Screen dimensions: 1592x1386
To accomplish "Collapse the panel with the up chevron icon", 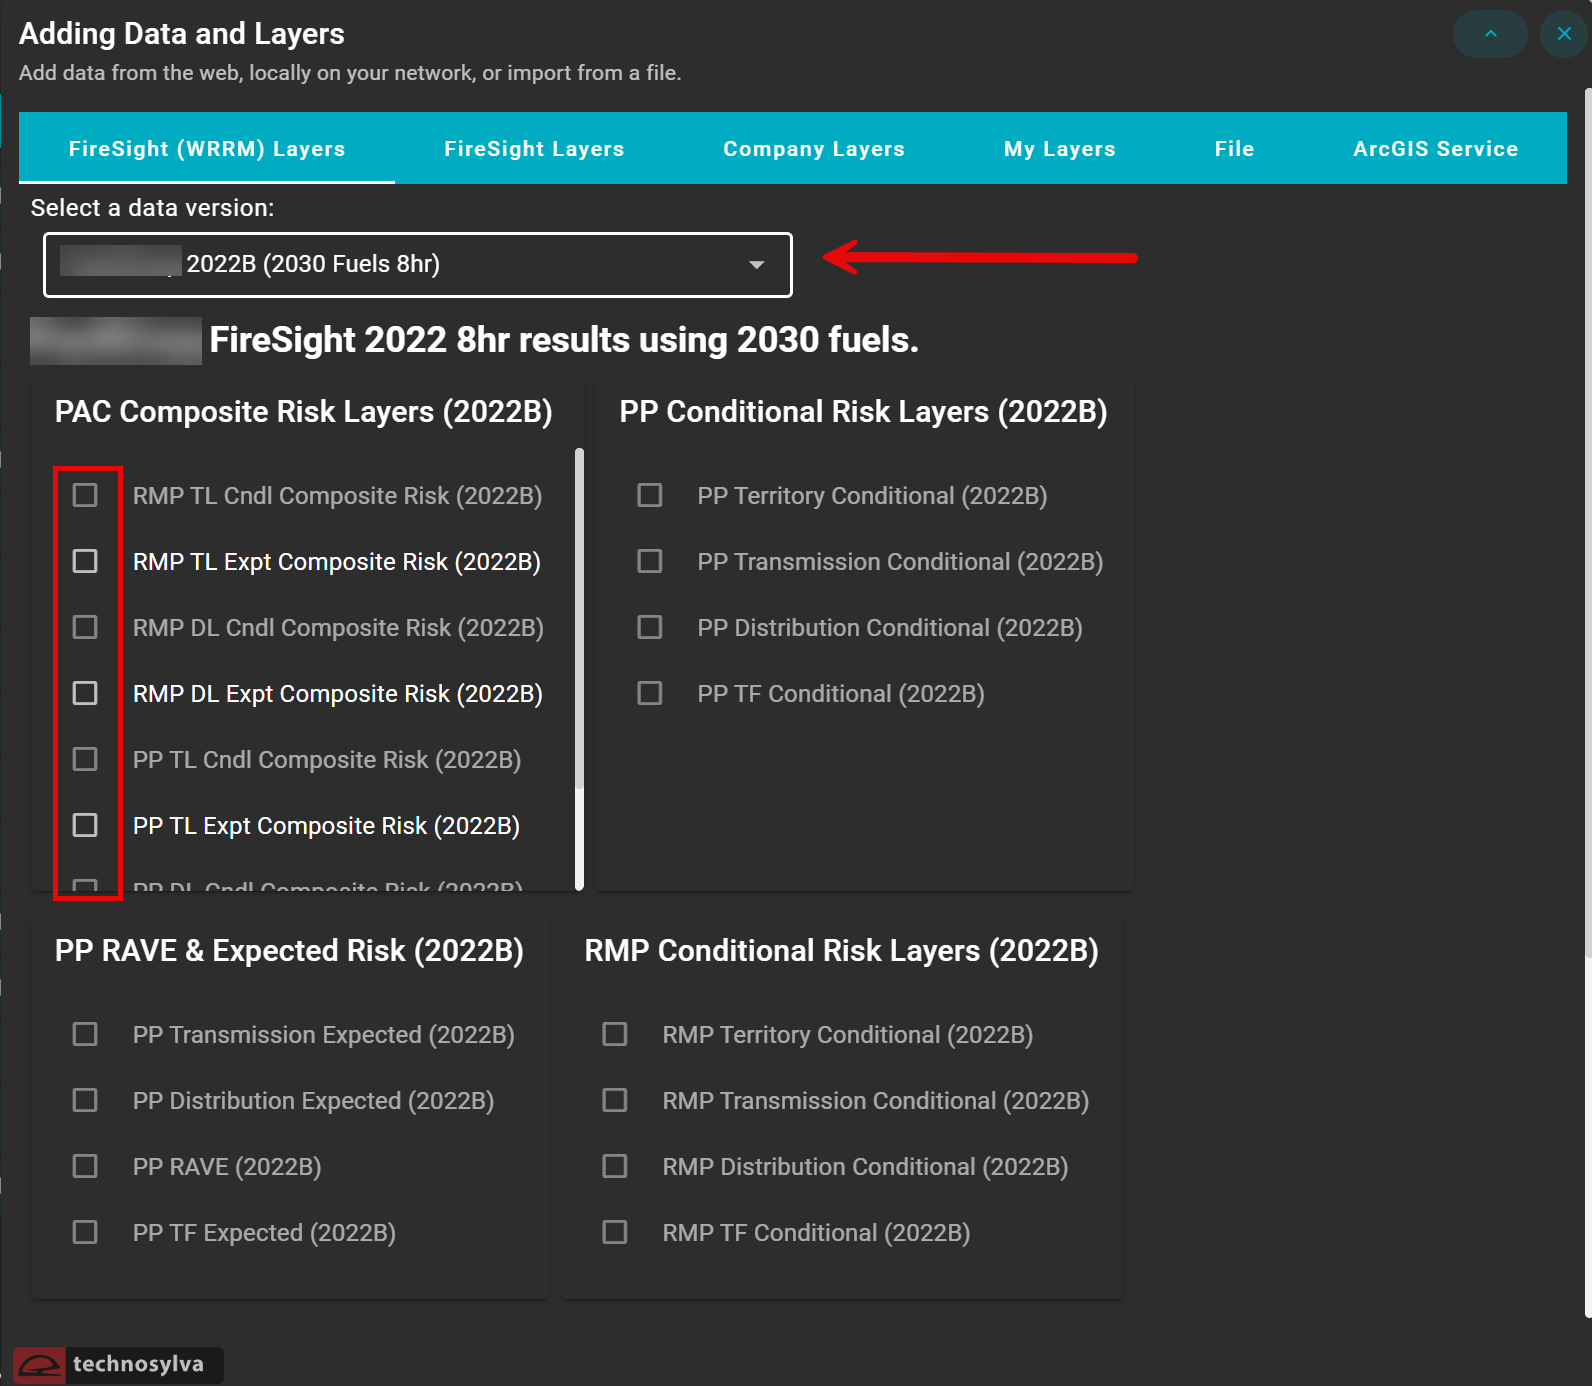I will click(x=1489, y=34).
